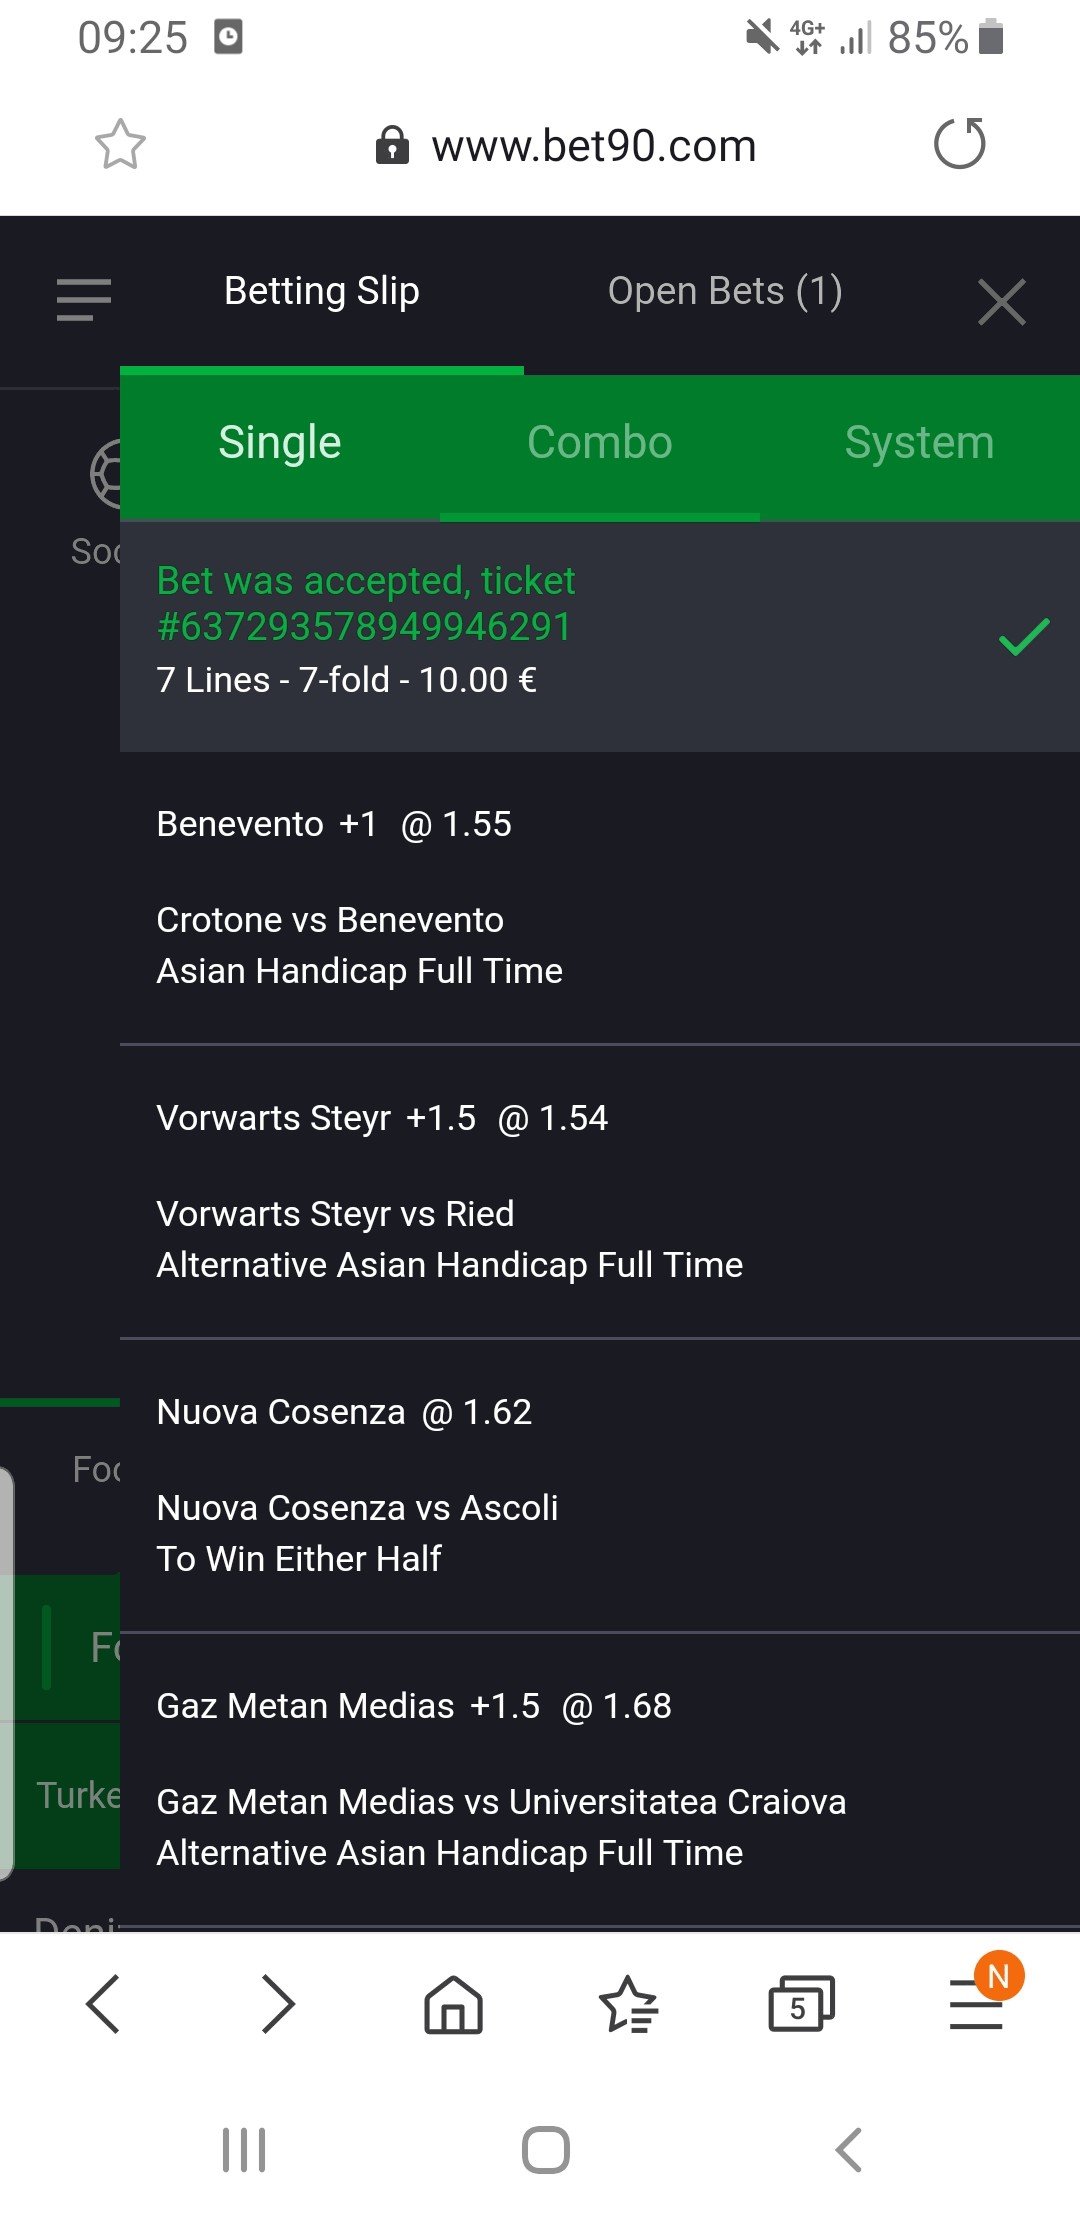Show the 5 open browser tabs
This screenshot has height=2220, width=1080.
point(800,2004)
